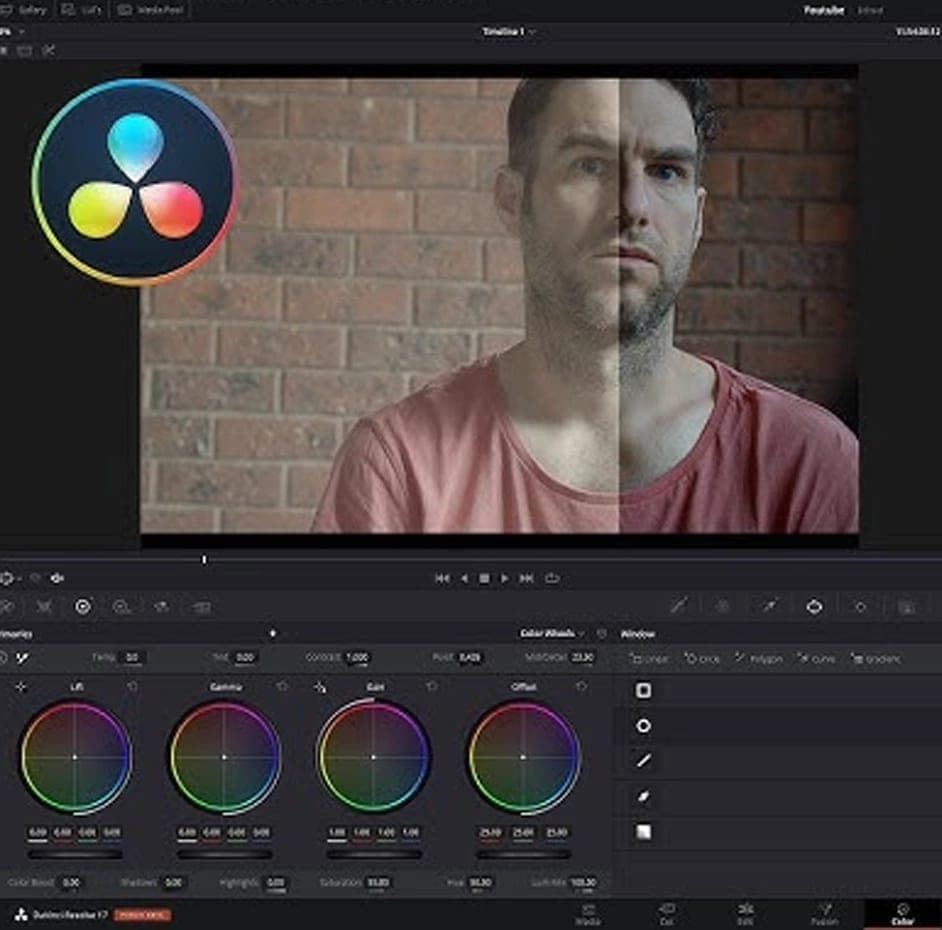Toggle the LUTs panel

[x=82, y=10]
